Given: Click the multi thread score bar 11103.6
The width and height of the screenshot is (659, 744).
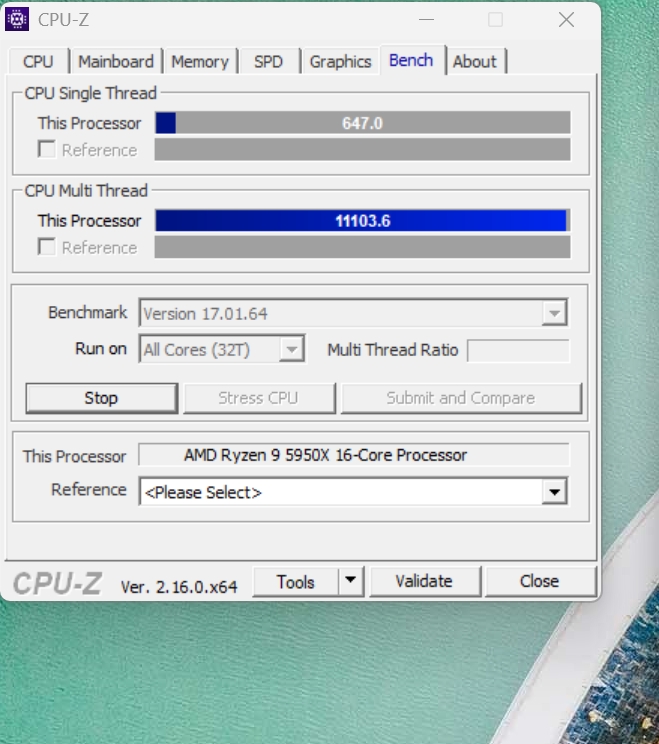Looking at the screenshot, I should [362, 221].
